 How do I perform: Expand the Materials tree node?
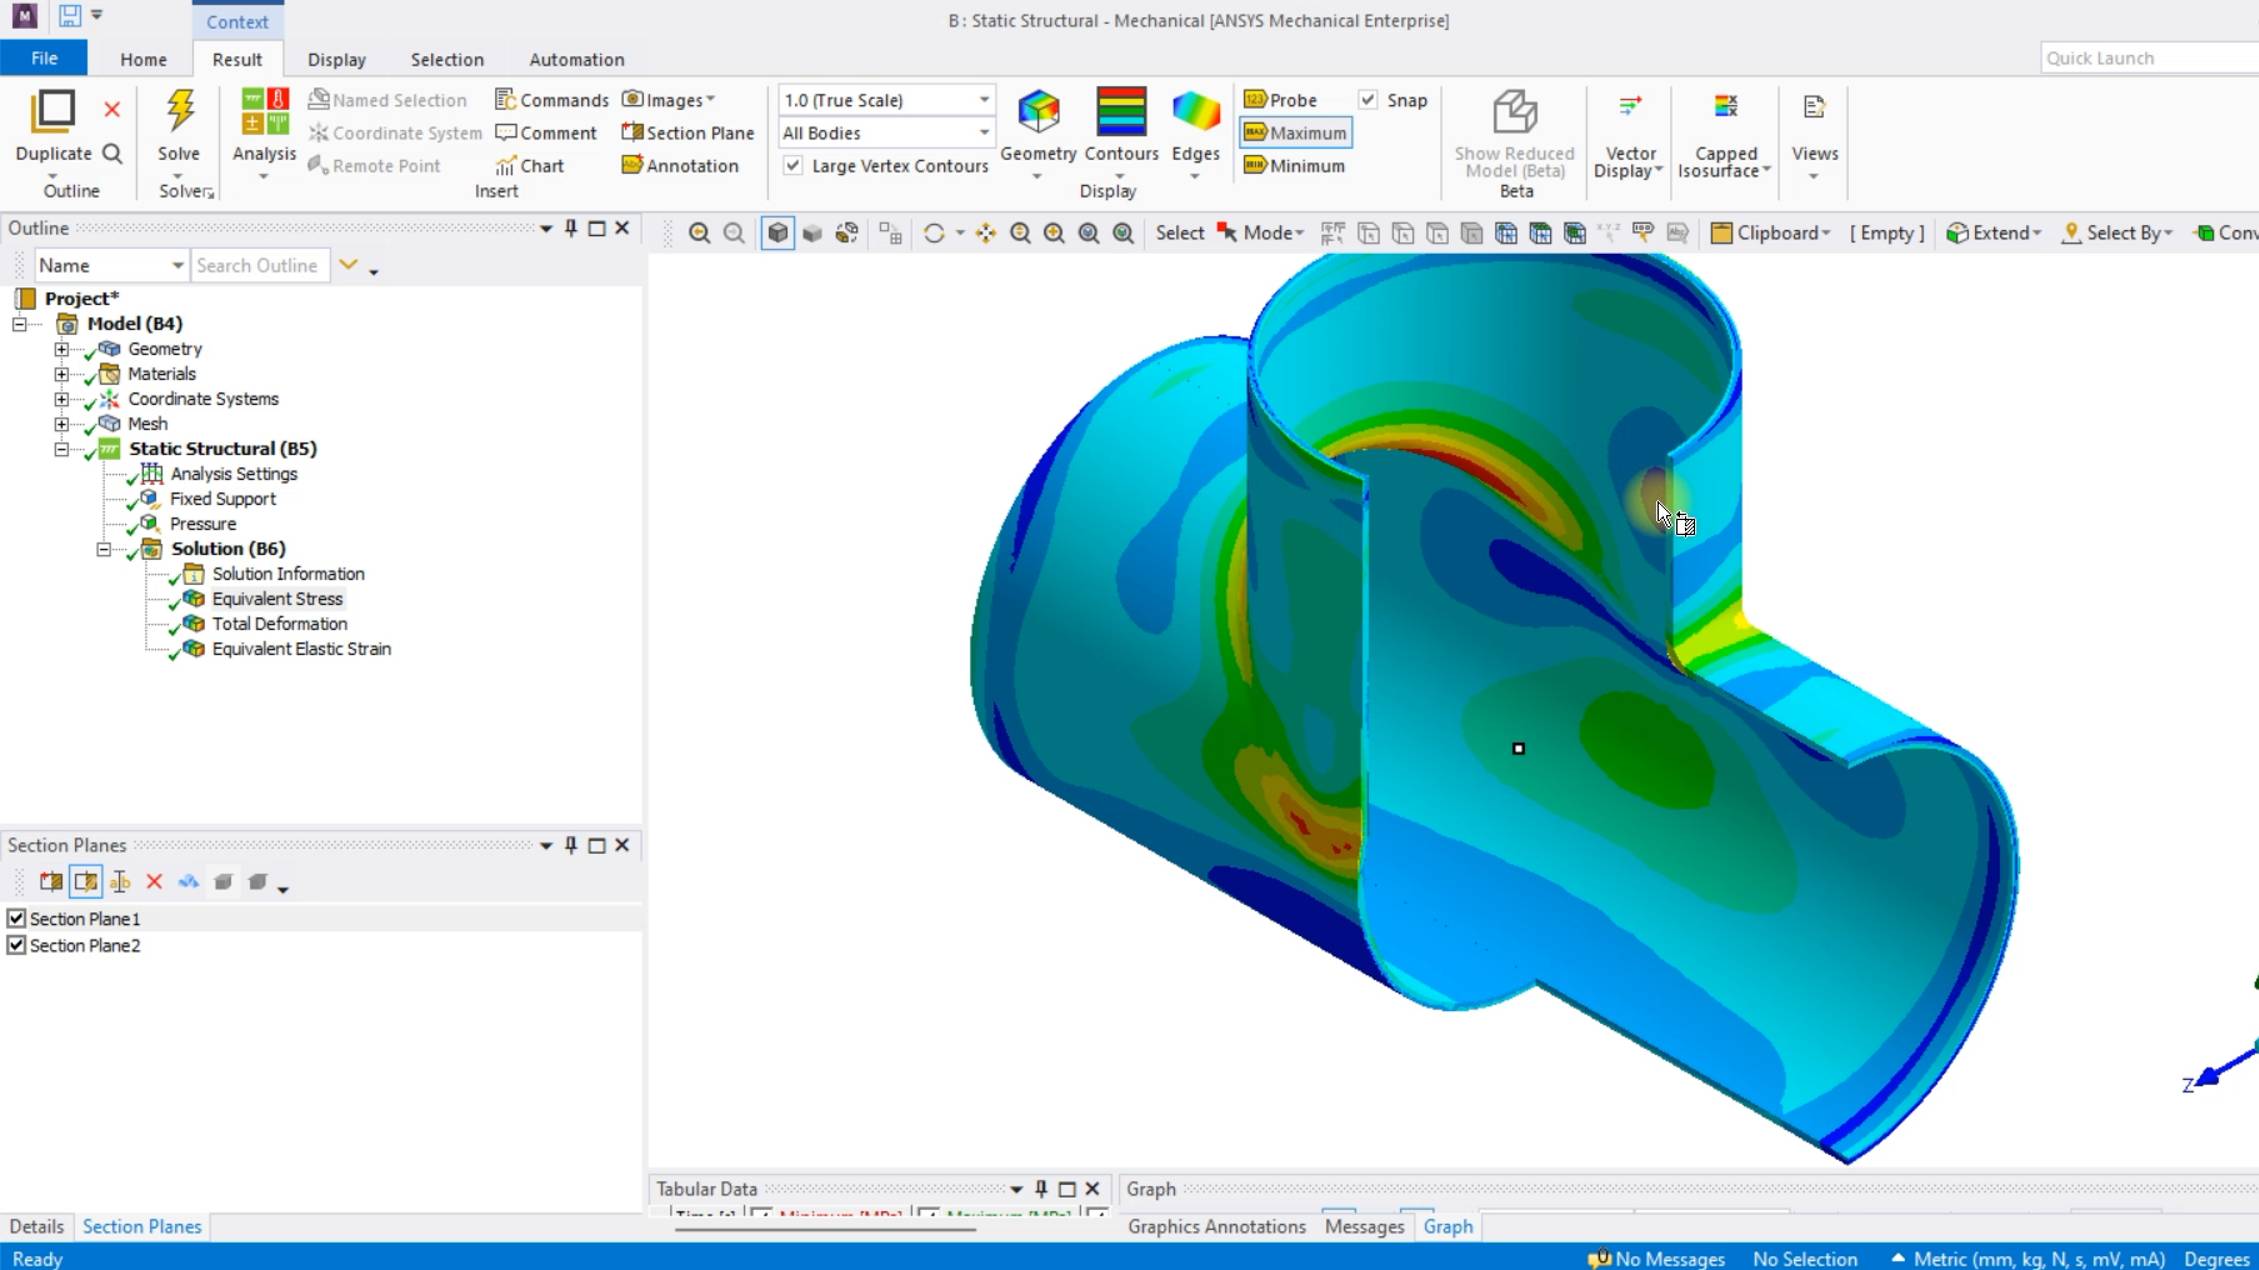[x=61, y=374]
